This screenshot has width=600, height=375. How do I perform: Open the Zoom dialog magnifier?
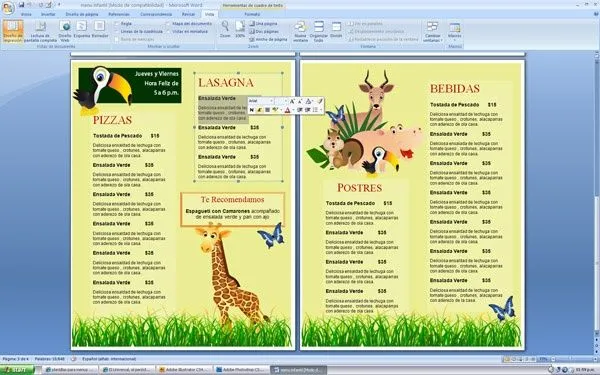(225, 29)
